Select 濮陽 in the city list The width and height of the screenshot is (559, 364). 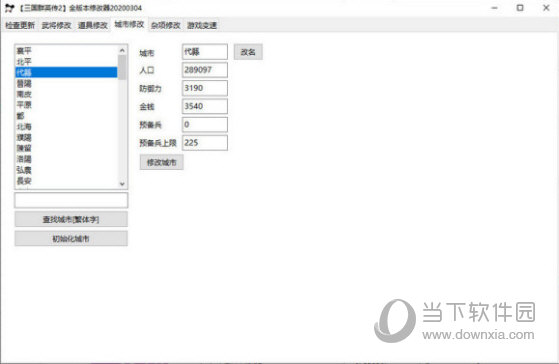pos(66,137)
